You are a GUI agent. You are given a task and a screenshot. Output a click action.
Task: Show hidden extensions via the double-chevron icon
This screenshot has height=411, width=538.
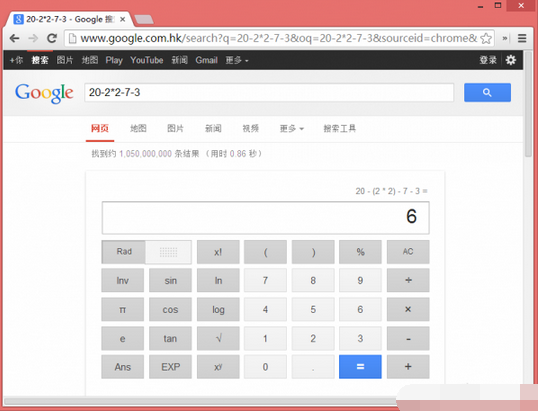click(505, 38)
